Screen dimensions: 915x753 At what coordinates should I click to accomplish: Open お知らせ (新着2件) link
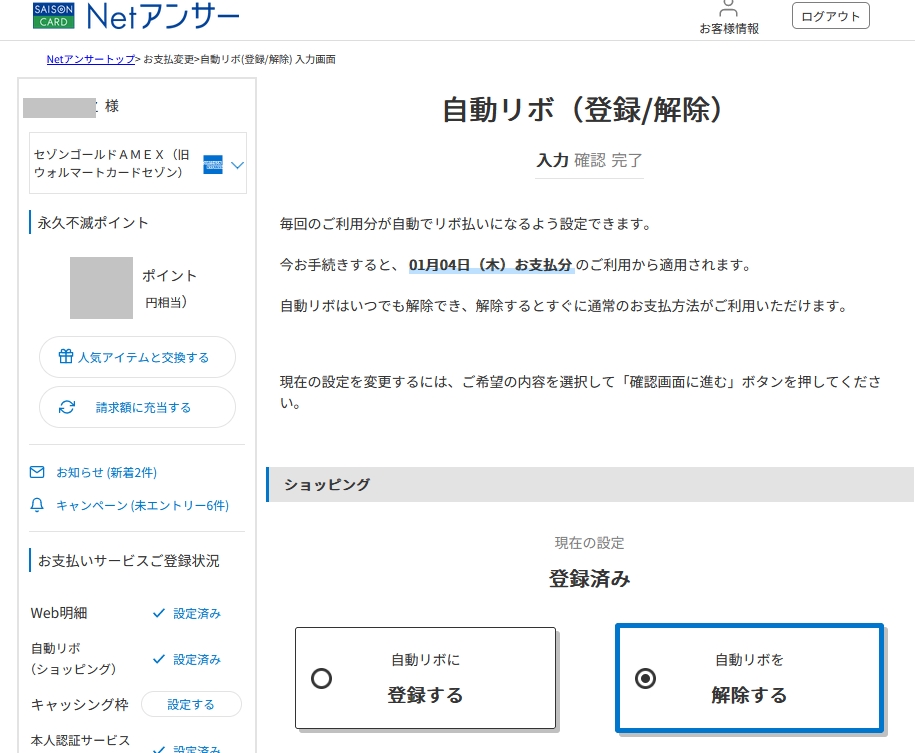point(106,472)
